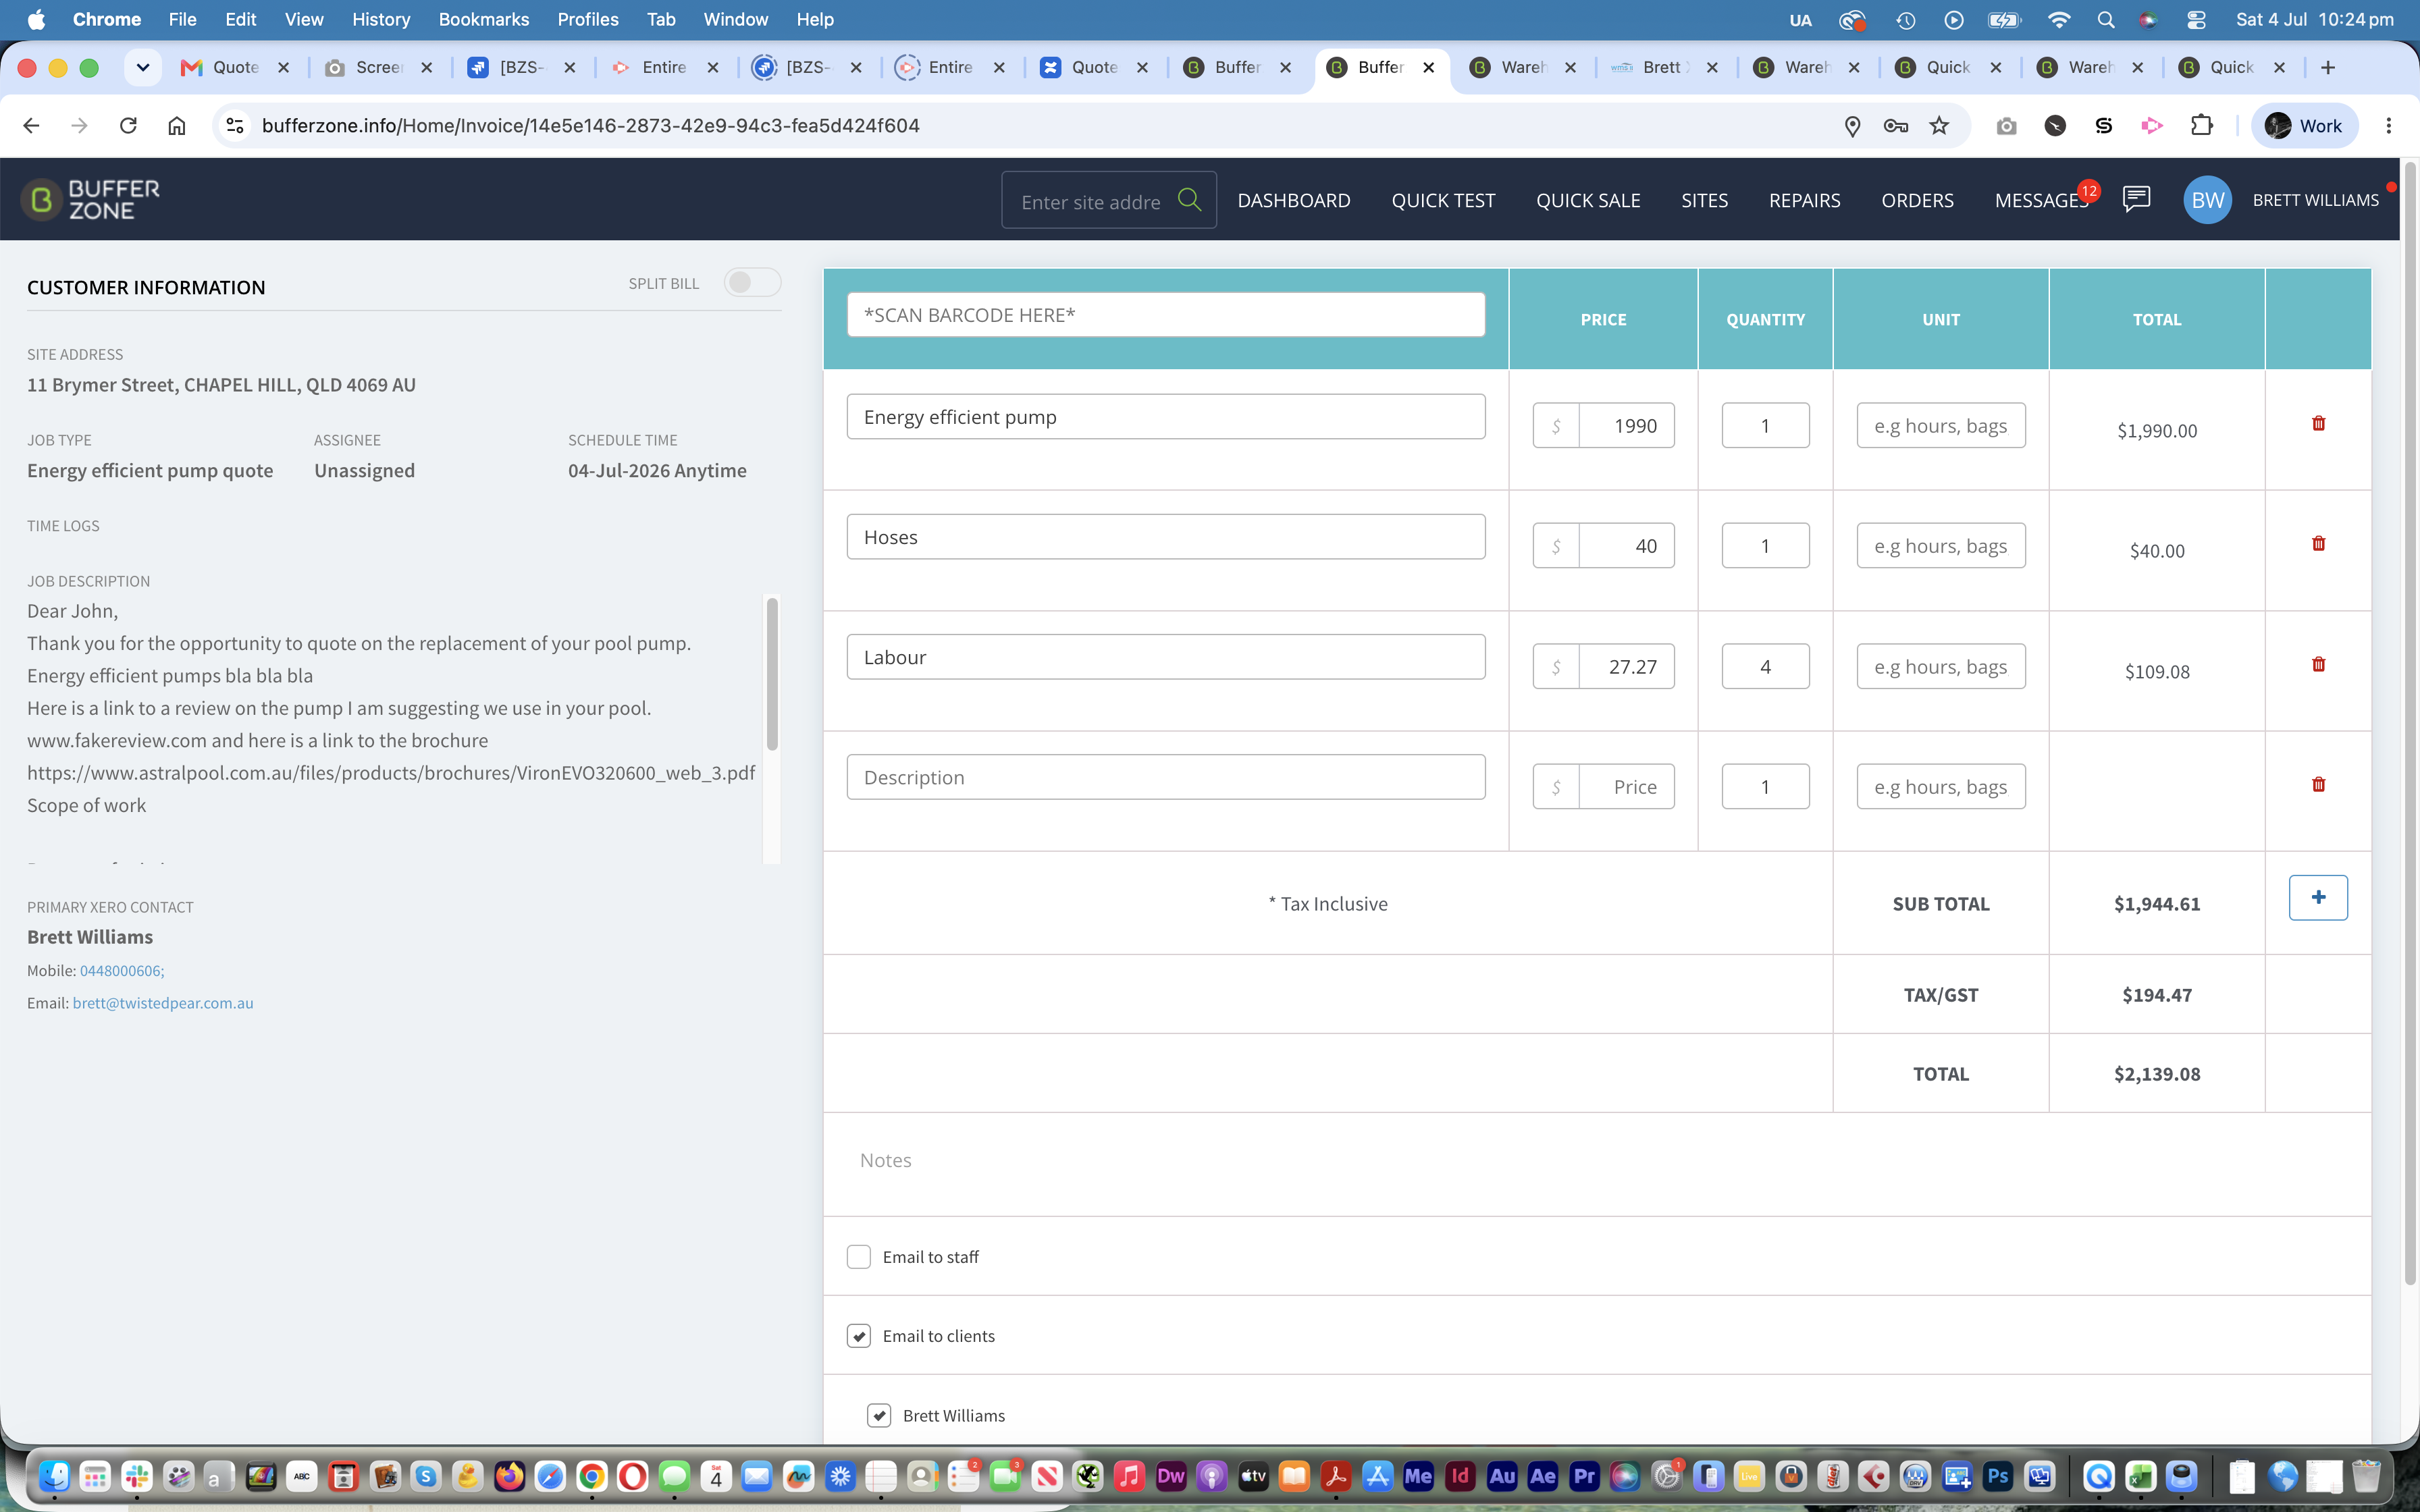Click the Notes text area
The width and height of the screenshot is (2420, 1512).
point(1596,1161)
